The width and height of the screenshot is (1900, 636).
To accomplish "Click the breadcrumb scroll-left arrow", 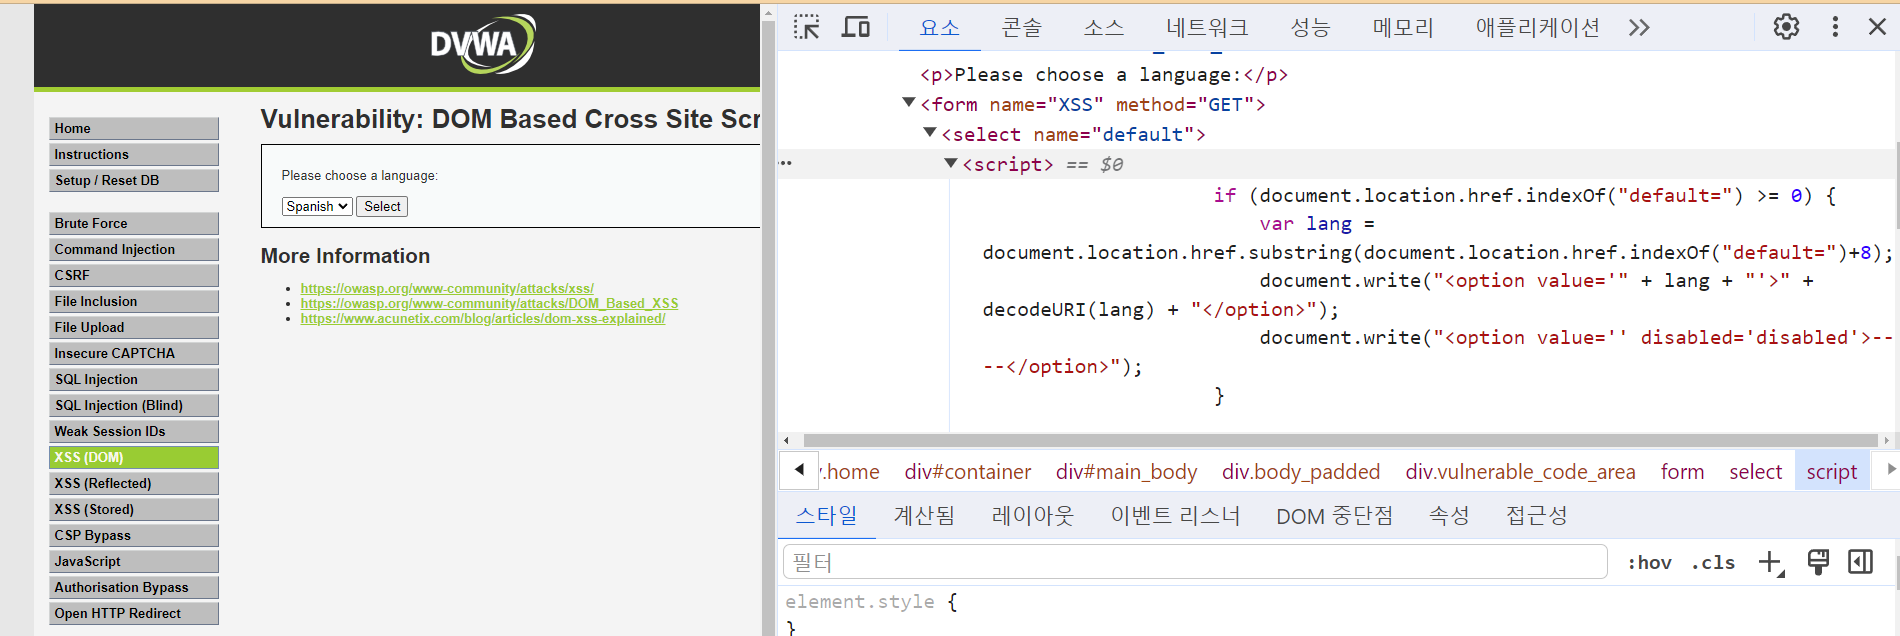I will click(799, 469).
